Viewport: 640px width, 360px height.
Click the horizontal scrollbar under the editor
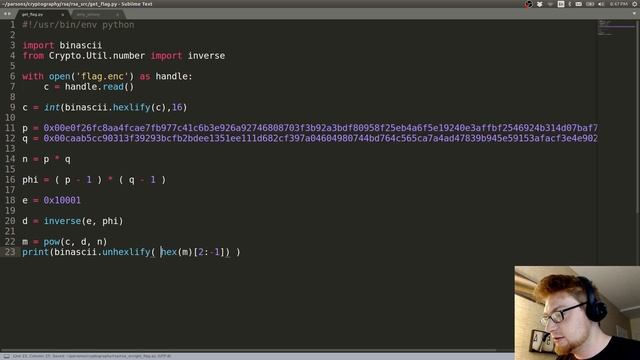click(248, 350)
